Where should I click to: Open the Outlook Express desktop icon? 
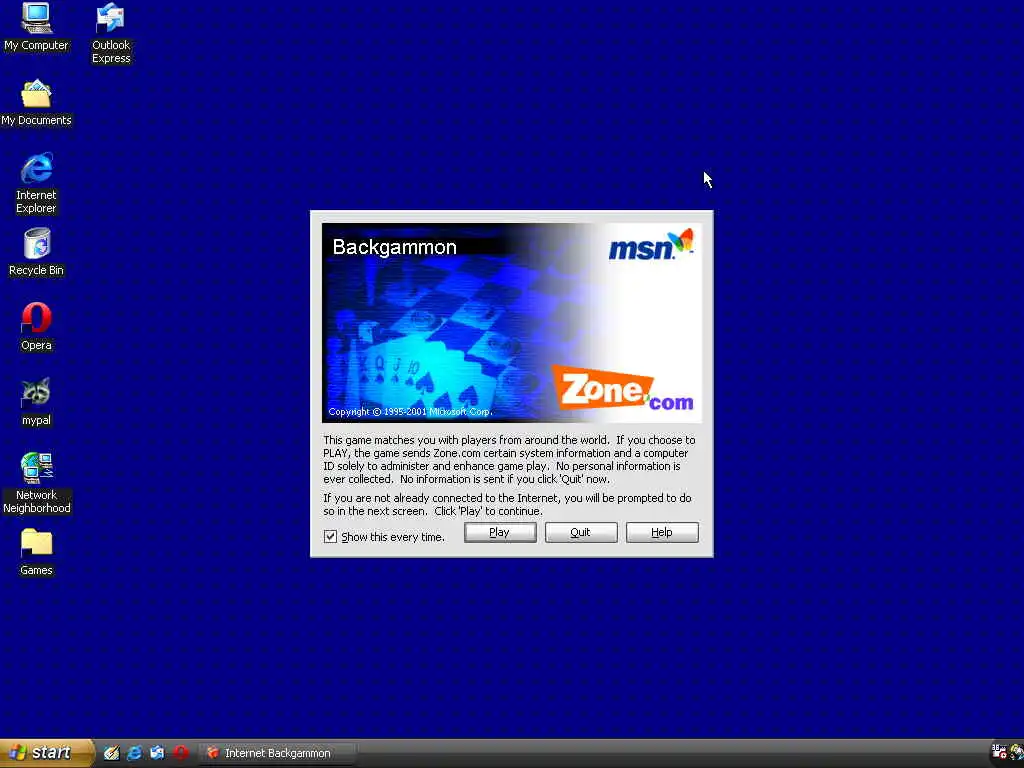click(x=110, y=33)
